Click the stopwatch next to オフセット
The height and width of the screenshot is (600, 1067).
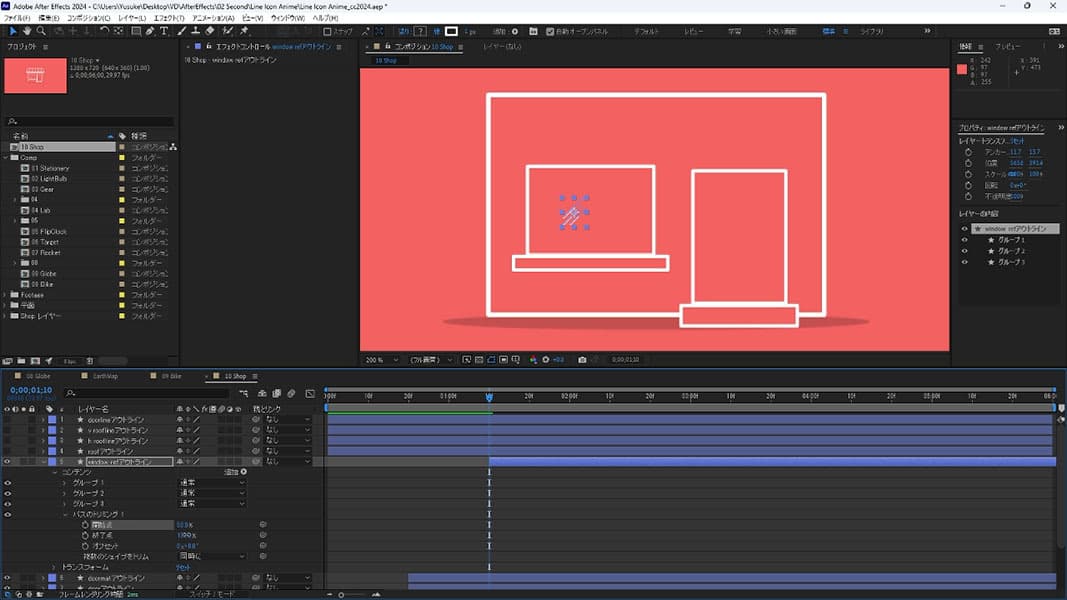click(84, 546)
